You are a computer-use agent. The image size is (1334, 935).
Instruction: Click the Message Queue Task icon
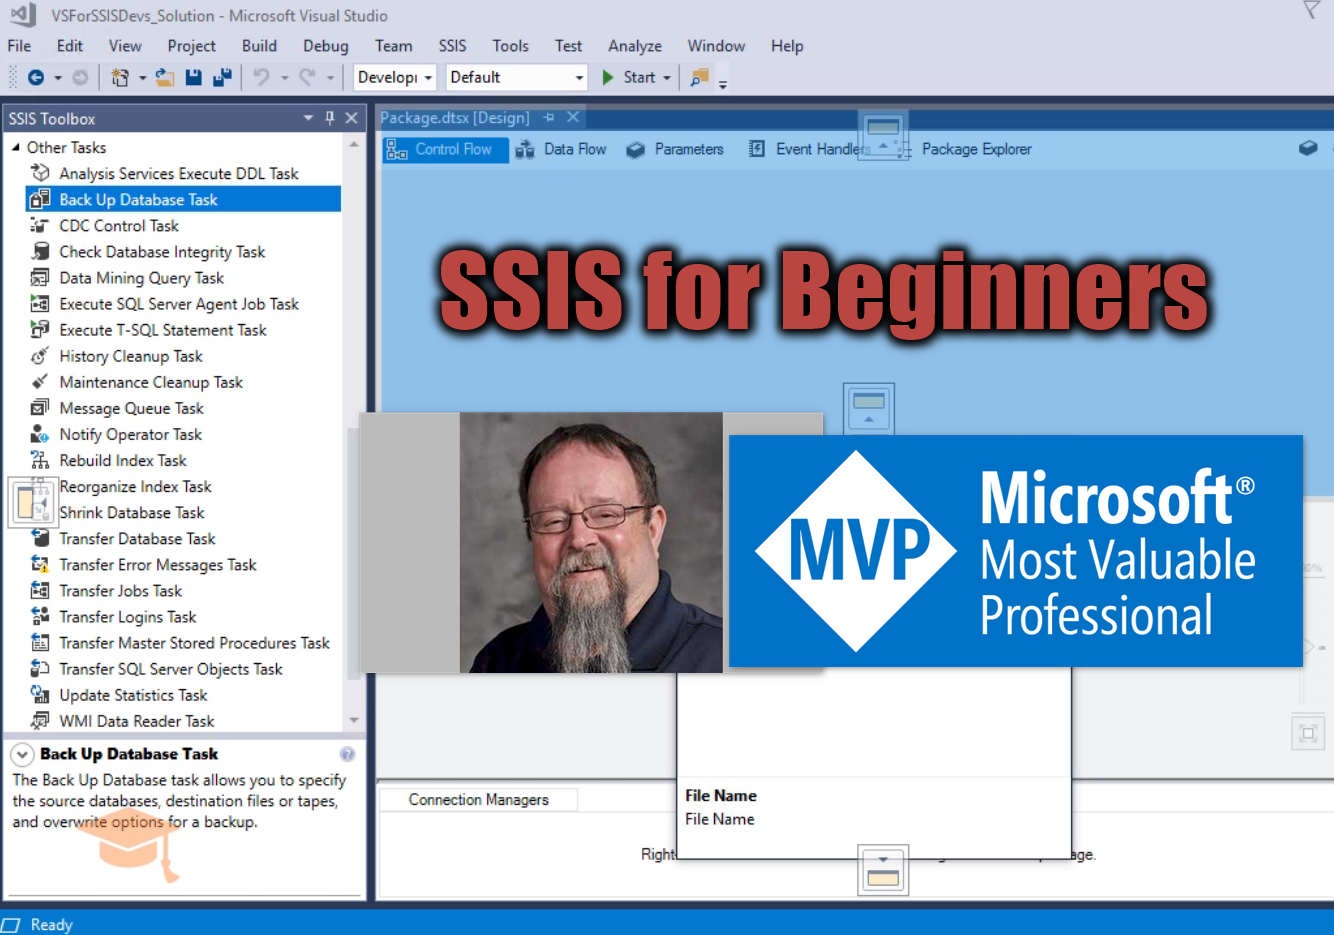point(40,407)
